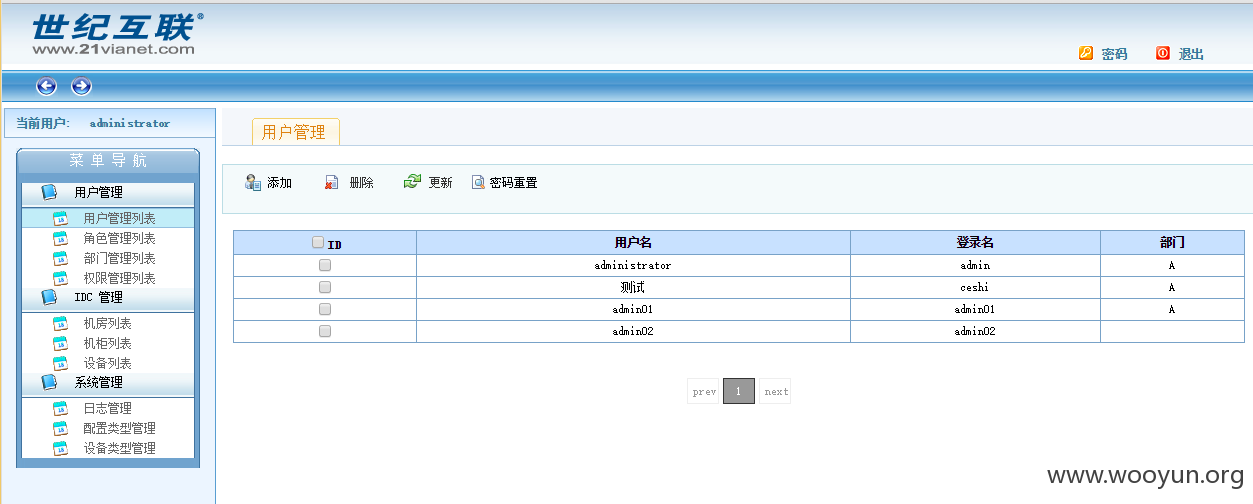Click the 删除 button label
1253x504 pixels.
pyautogui.click(x=361, y=183)
